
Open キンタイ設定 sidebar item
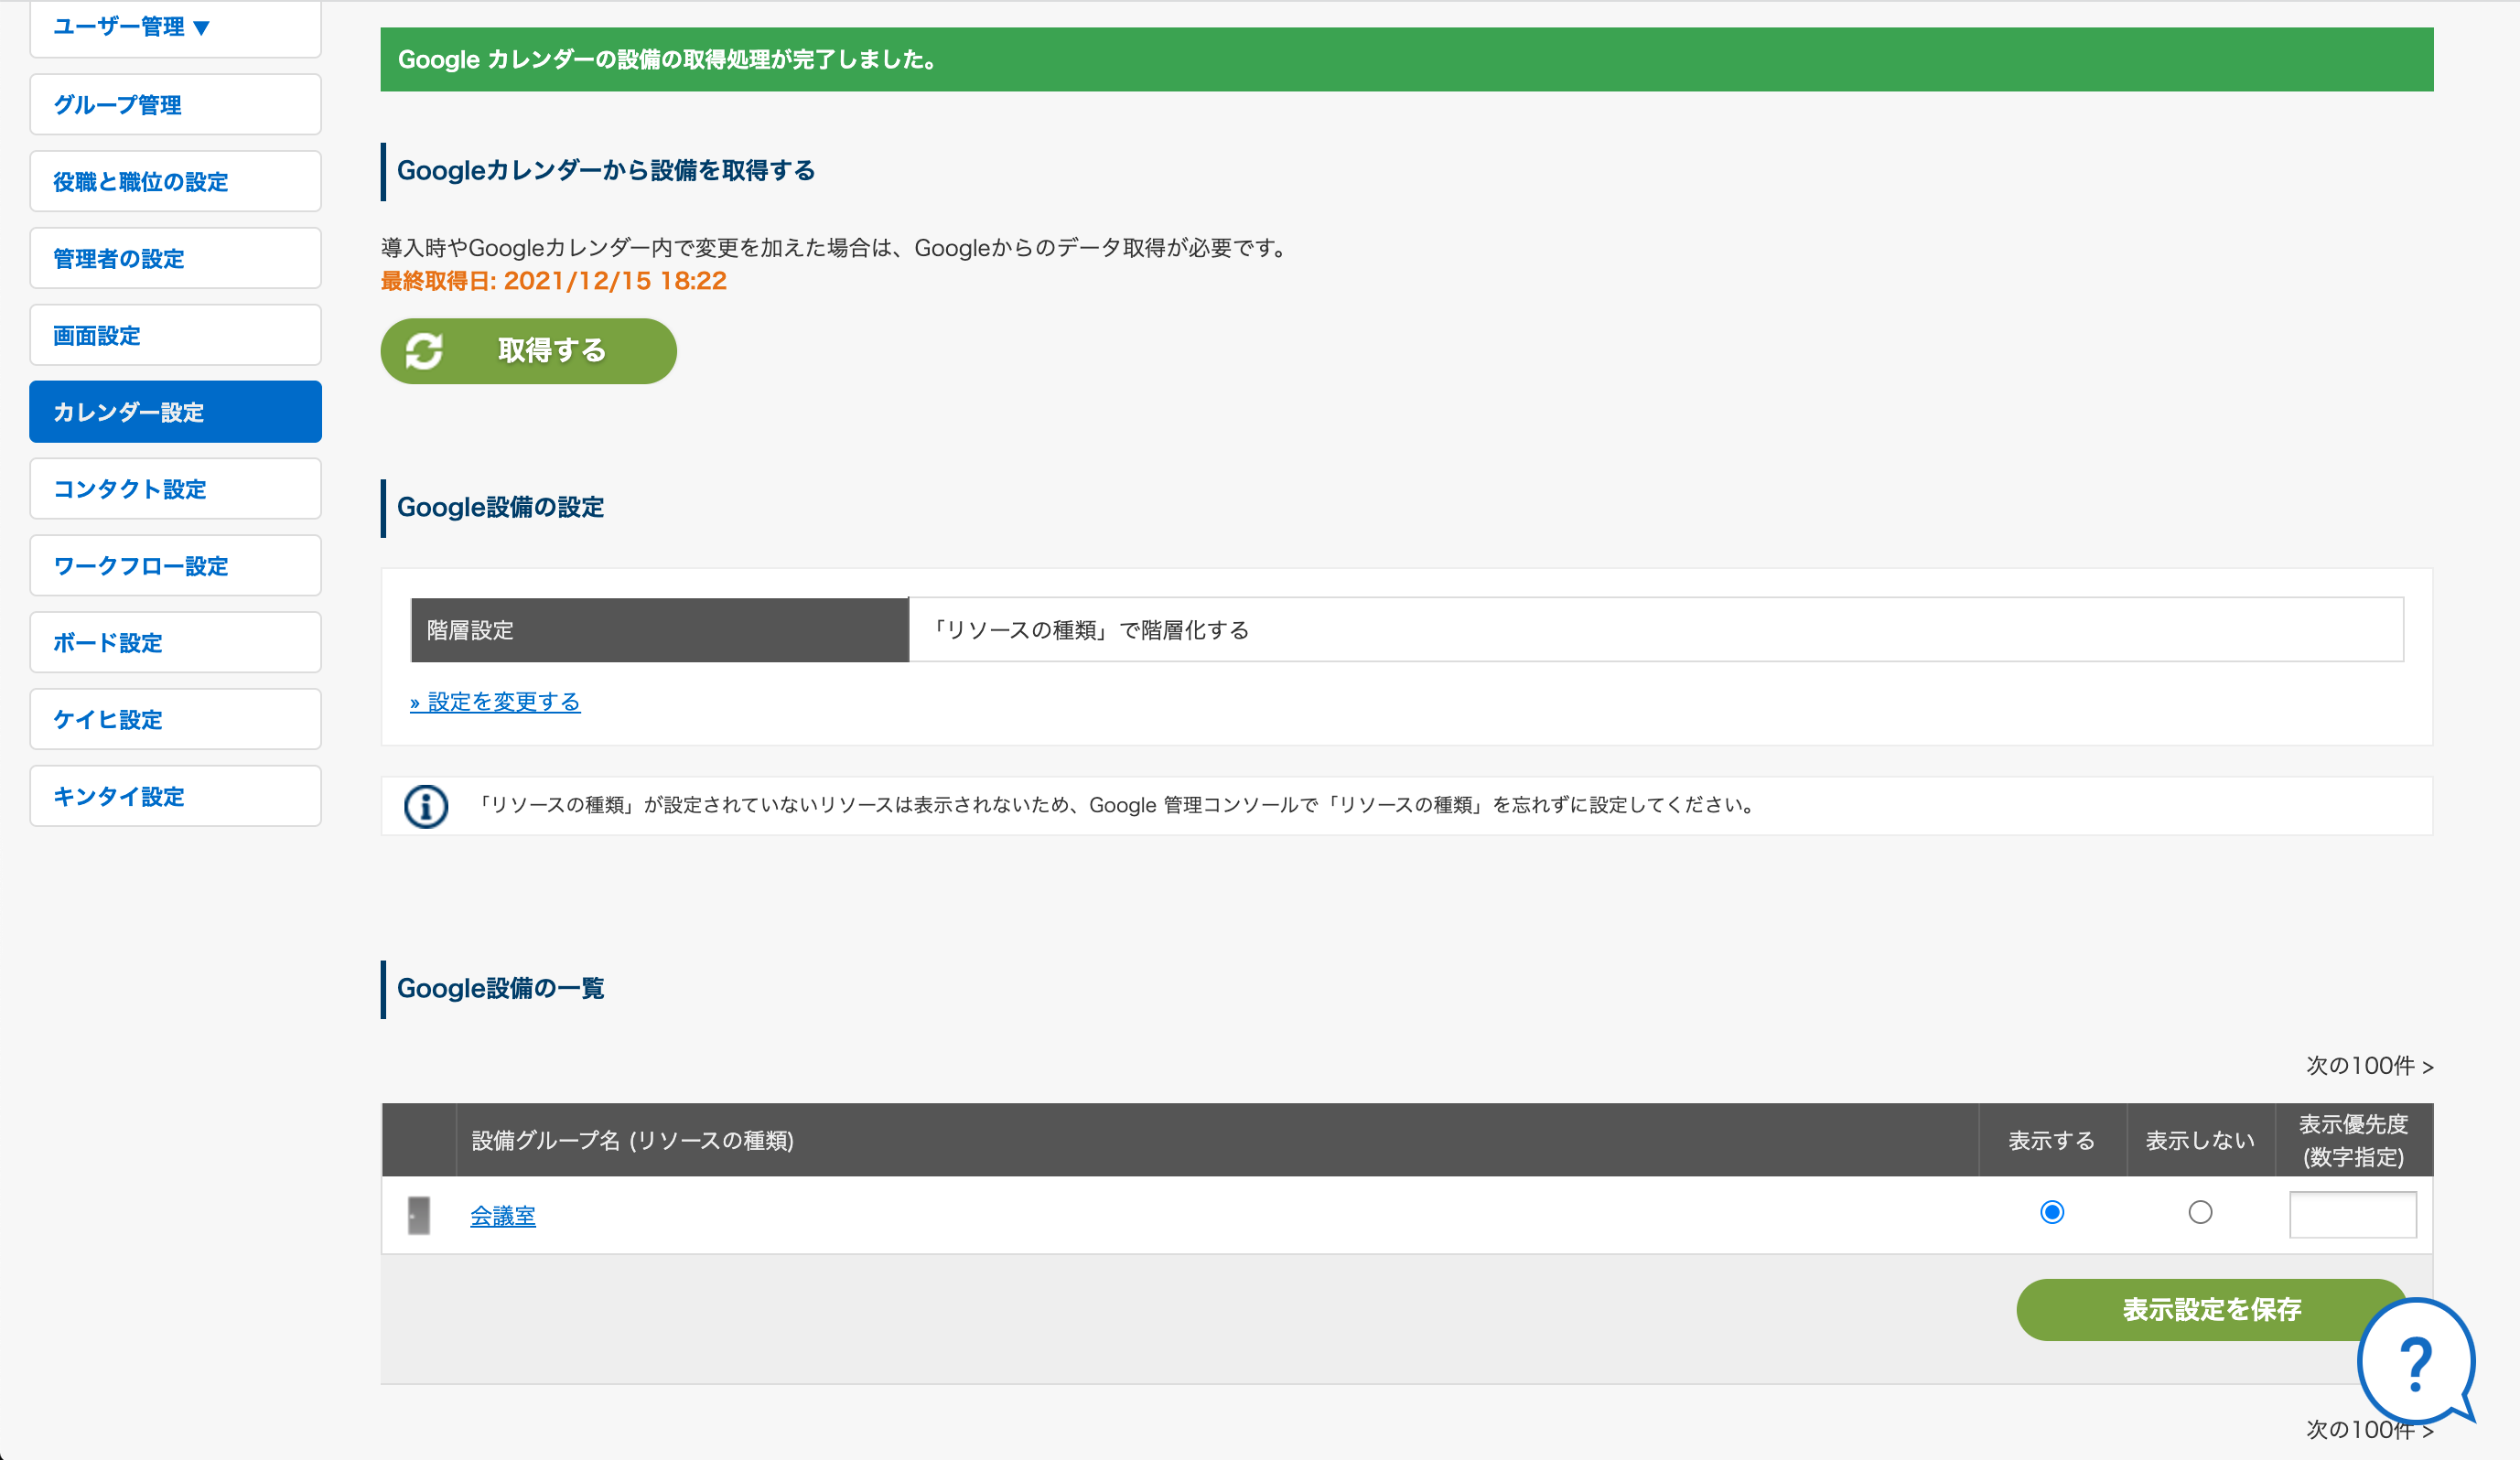[x=175, y=797]
